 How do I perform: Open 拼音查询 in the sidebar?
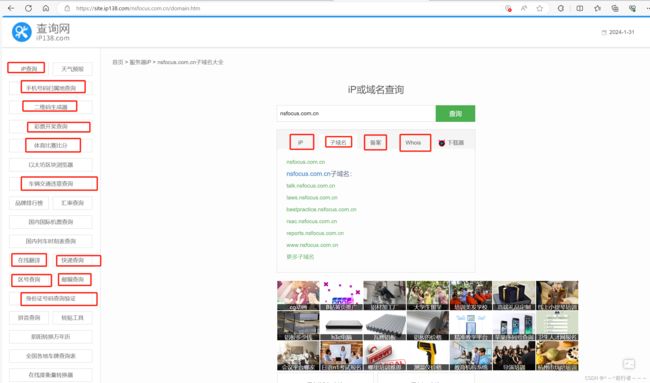point(29,318)
